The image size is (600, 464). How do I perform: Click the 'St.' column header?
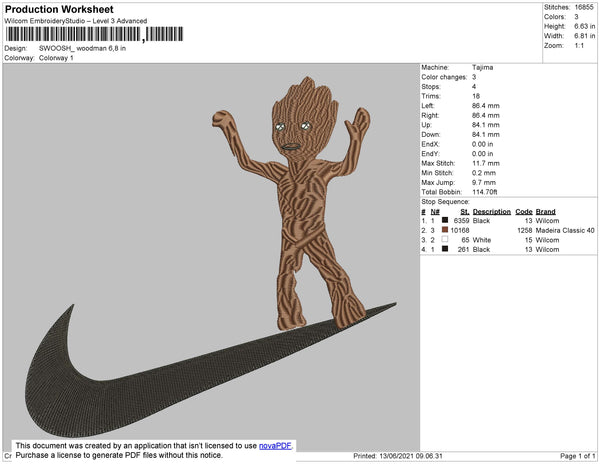[465, 212]
